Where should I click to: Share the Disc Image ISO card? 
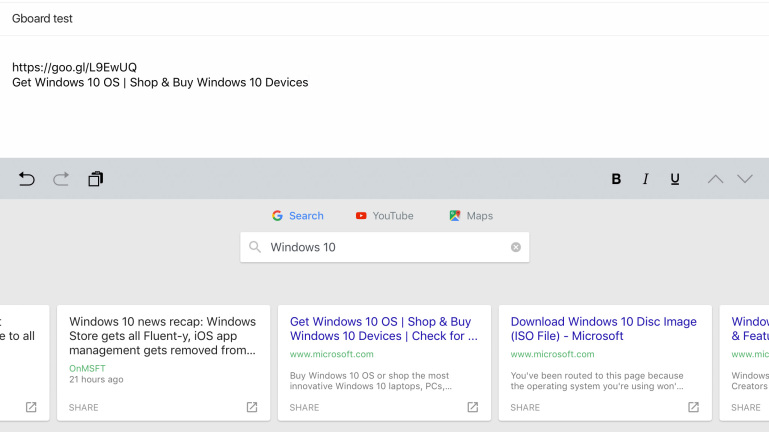(525, 407)
